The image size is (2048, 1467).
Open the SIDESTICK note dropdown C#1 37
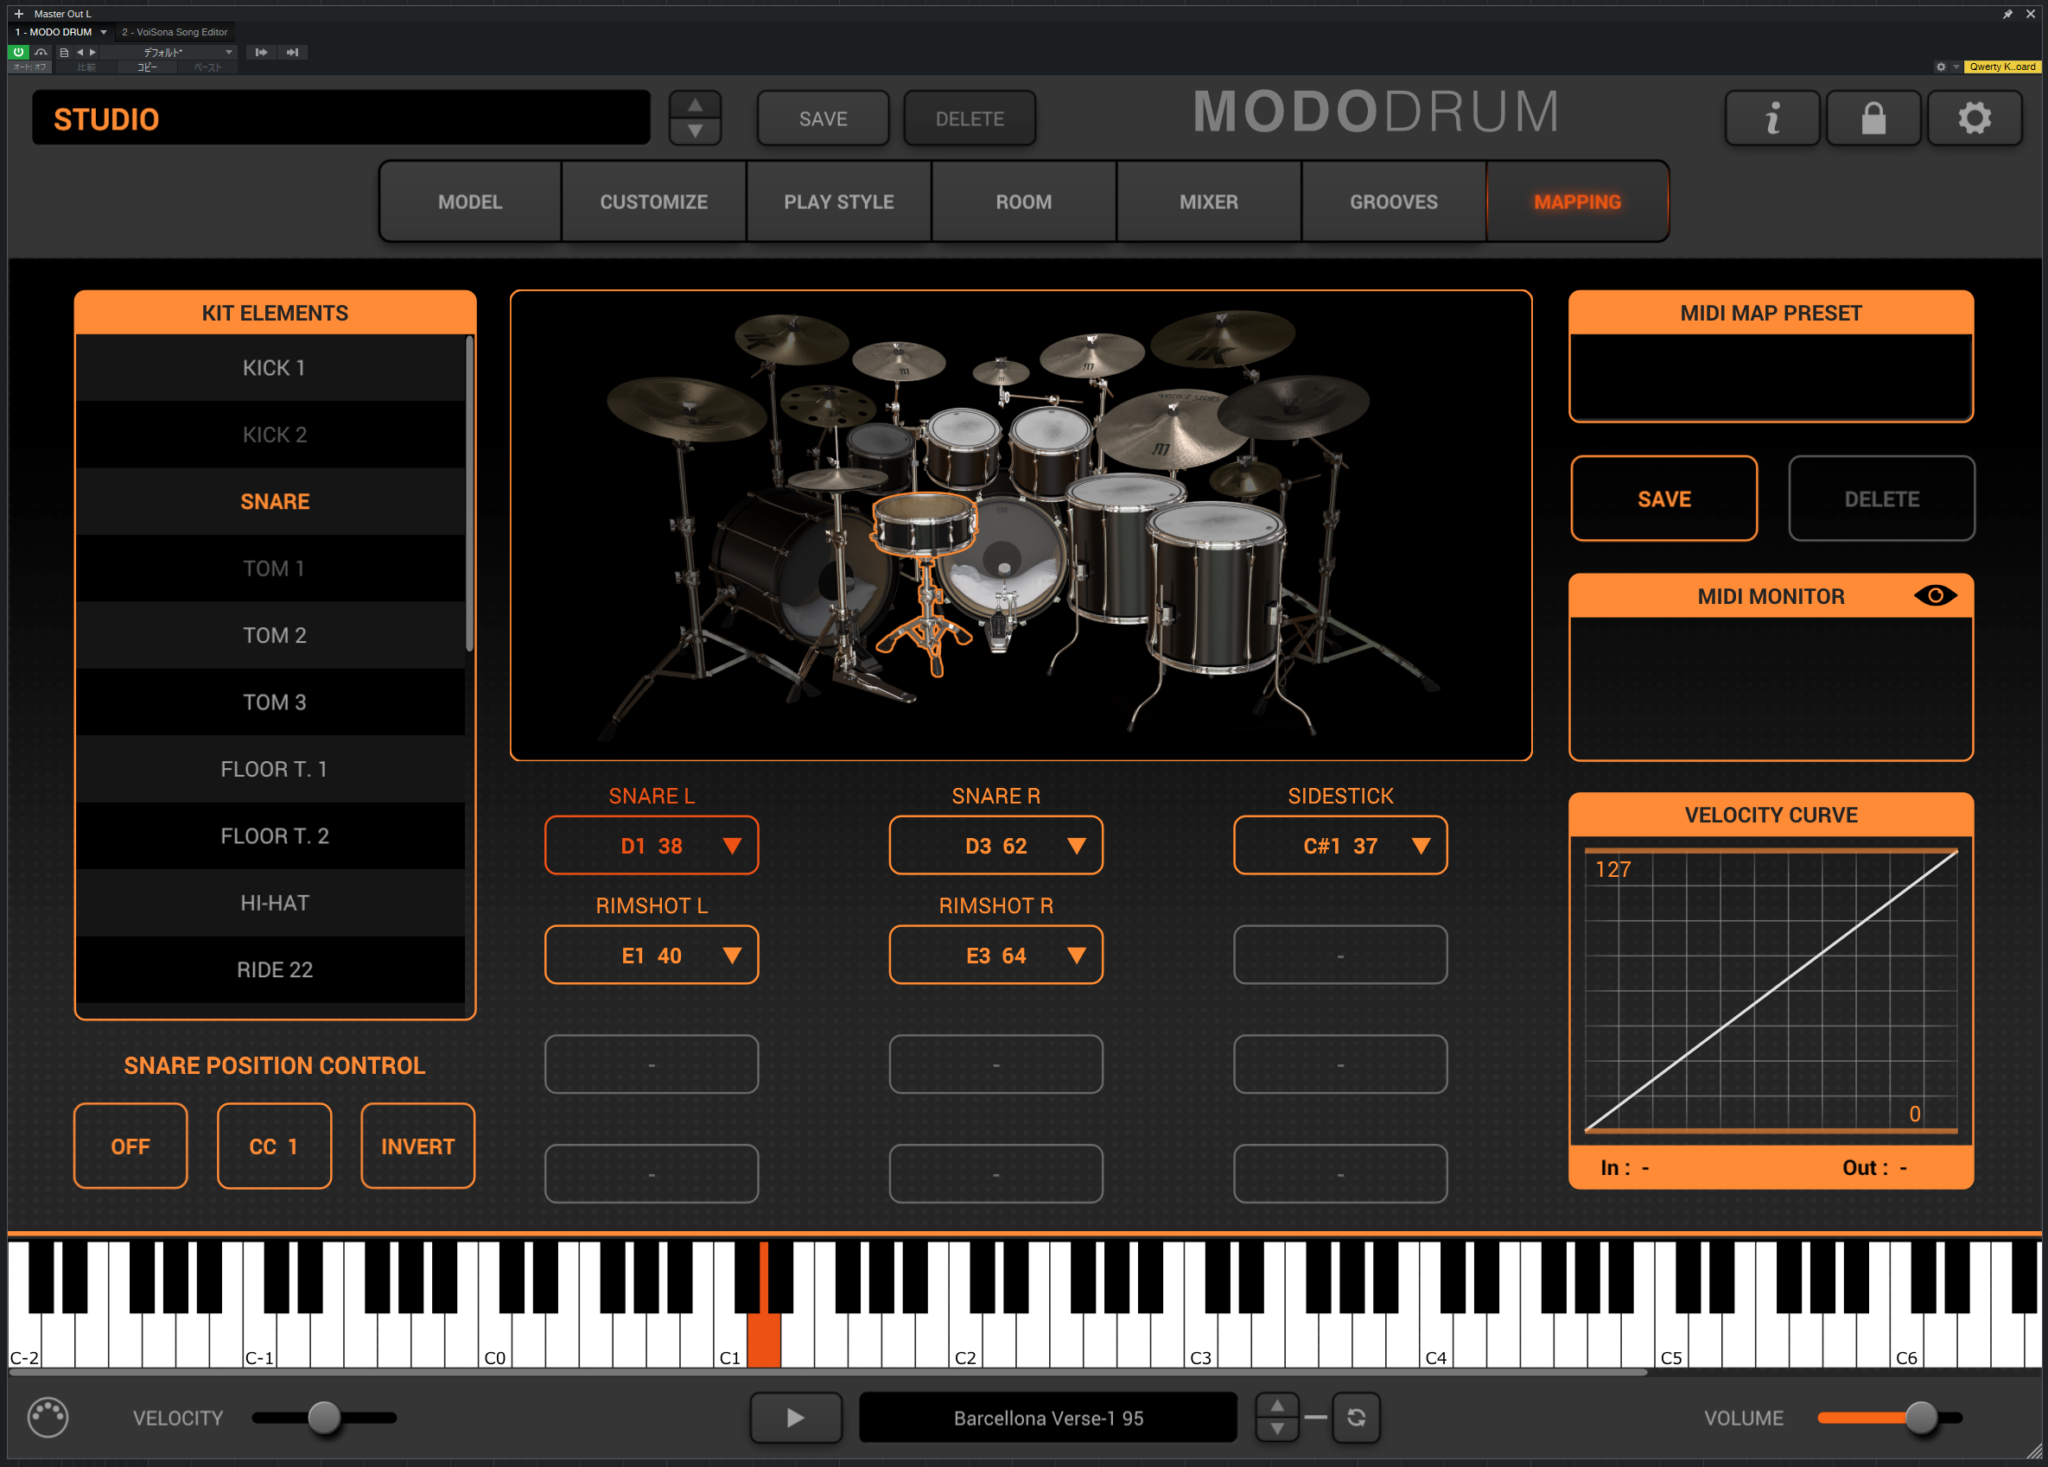click(1340, 845)
